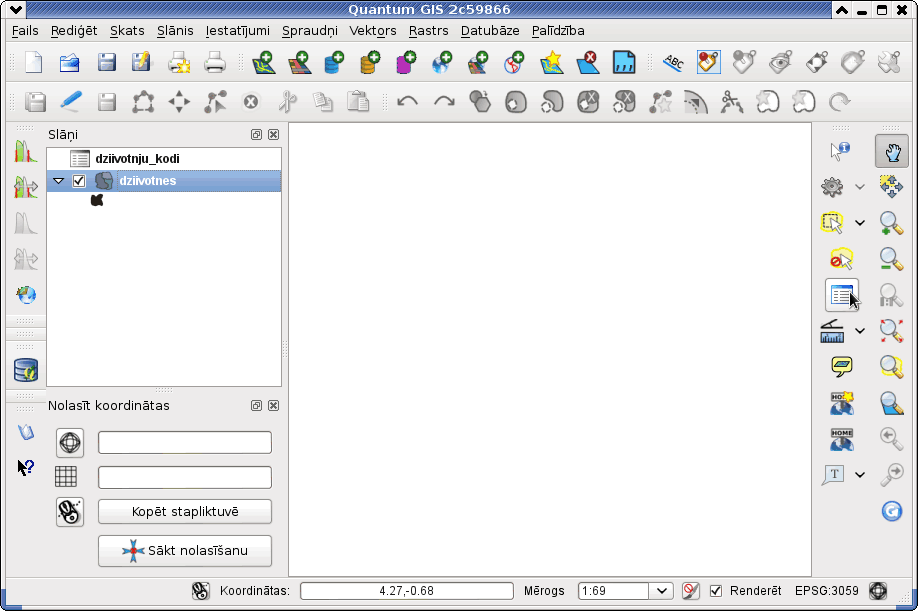Add SpatiaLite layer icon
Viewport: 918px width, 611px height.
[371, 62]
